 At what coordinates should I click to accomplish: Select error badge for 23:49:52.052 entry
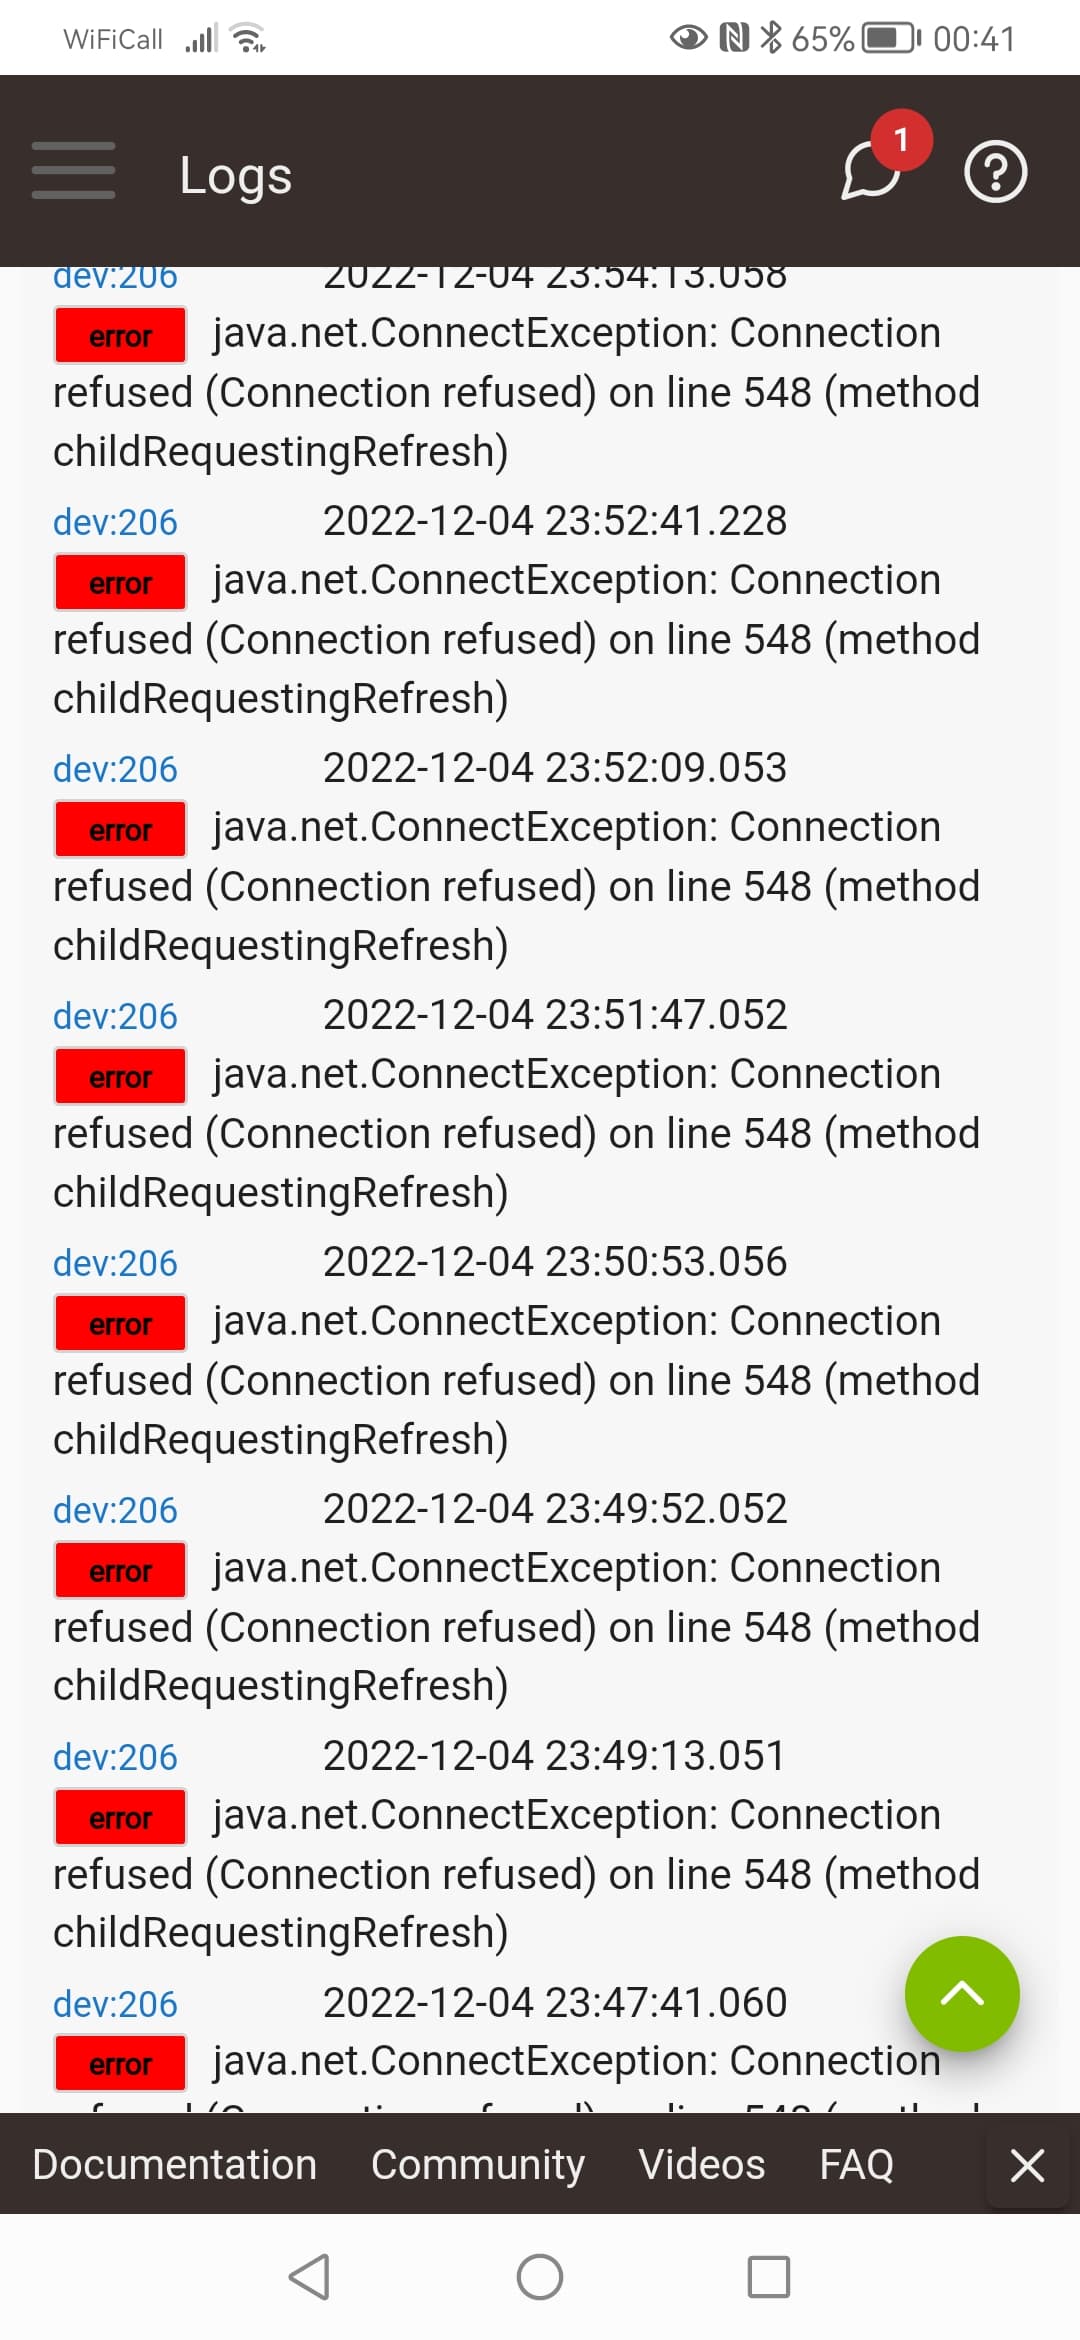click(120, 1570)
